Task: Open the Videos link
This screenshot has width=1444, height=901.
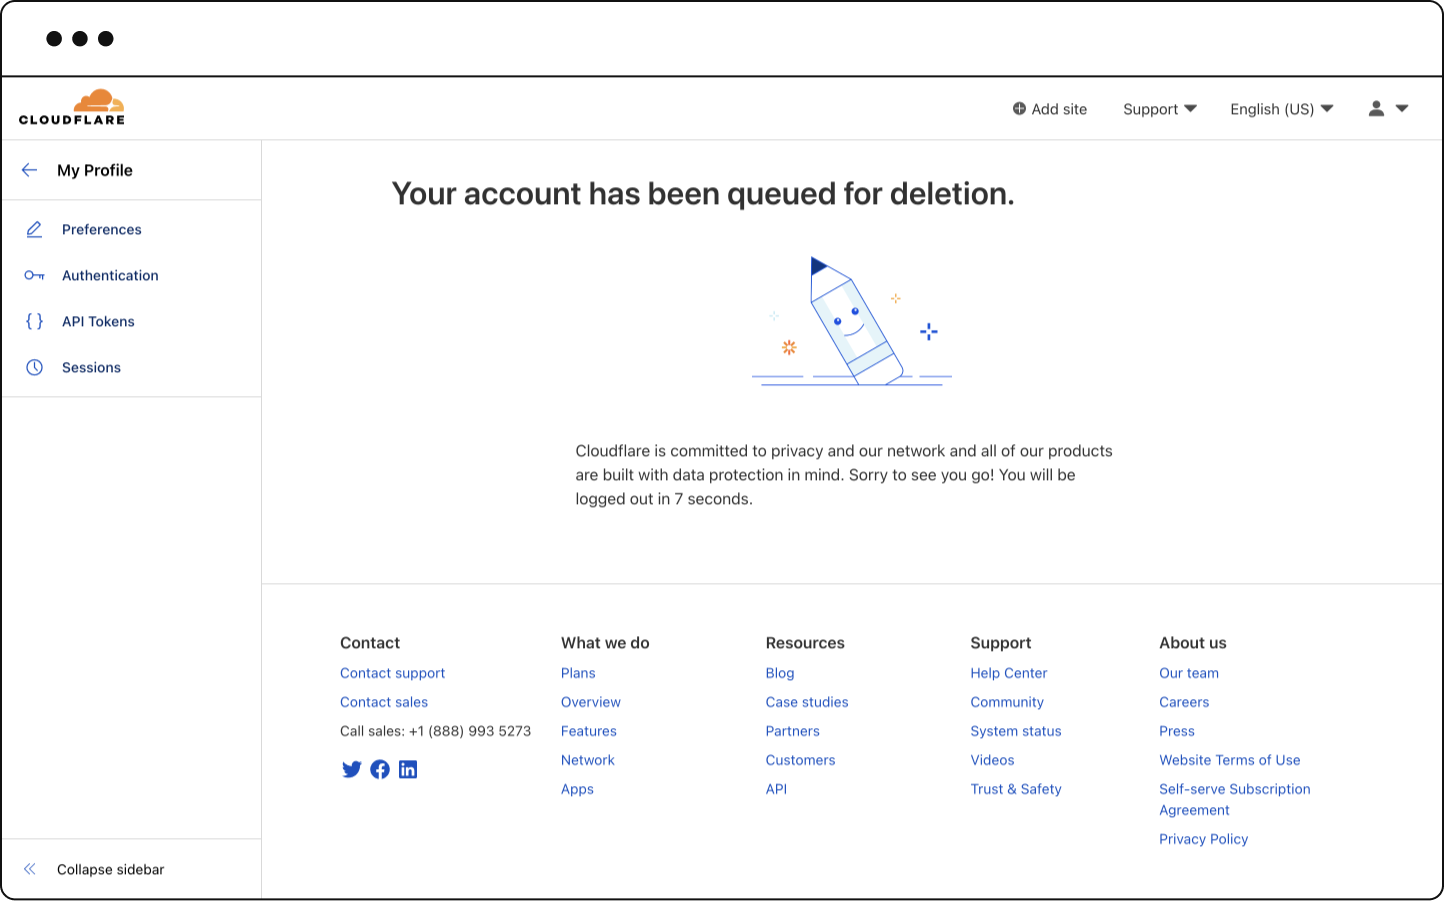Action: pyautogui.click(x=992, y=760)
